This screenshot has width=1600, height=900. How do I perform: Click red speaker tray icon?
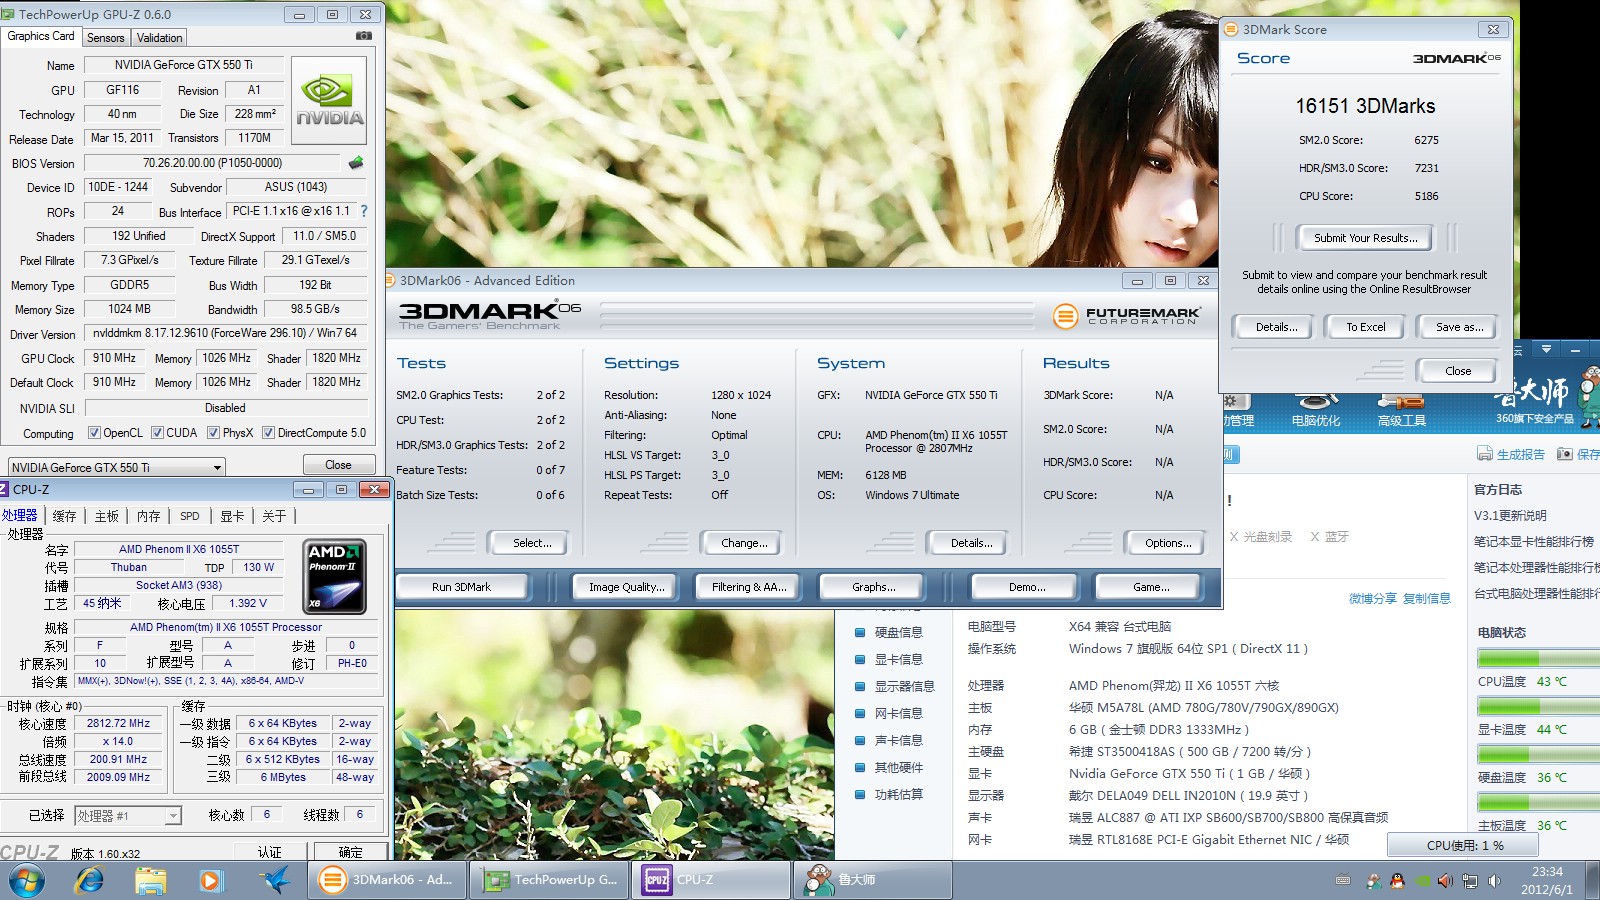tap(1445, 881)
